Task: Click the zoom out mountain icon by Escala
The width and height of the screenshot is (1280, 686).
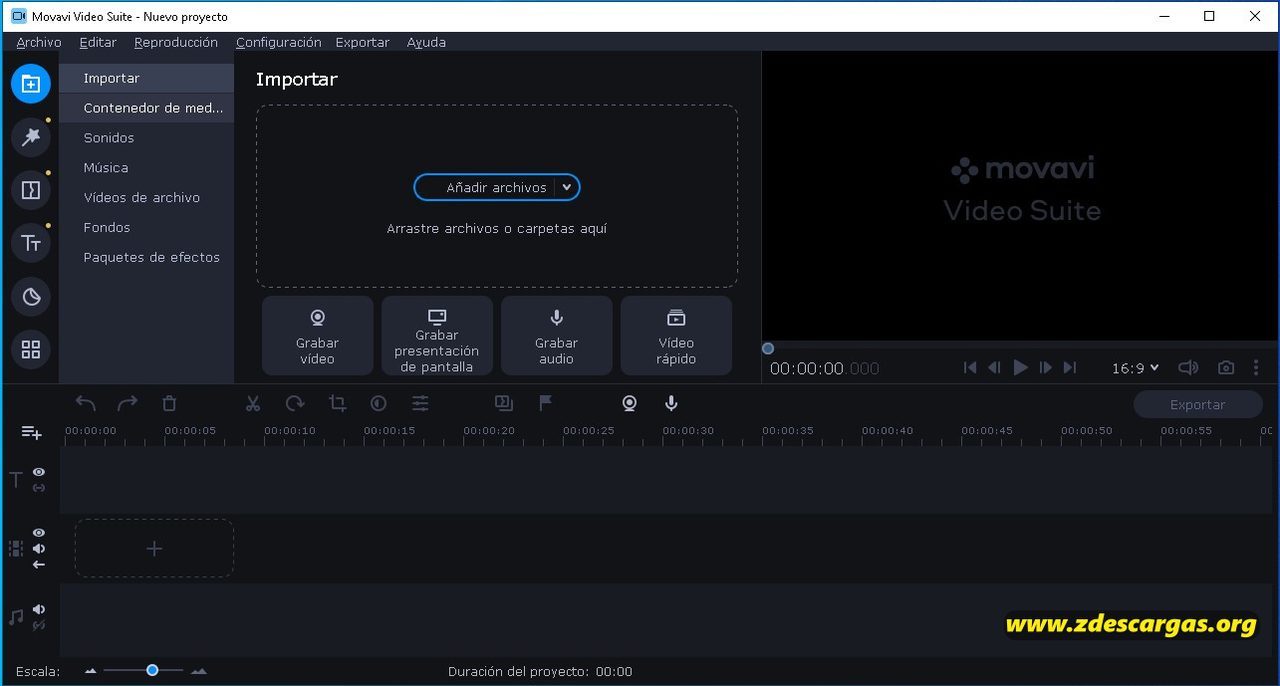Action: [x=91, y=671]
